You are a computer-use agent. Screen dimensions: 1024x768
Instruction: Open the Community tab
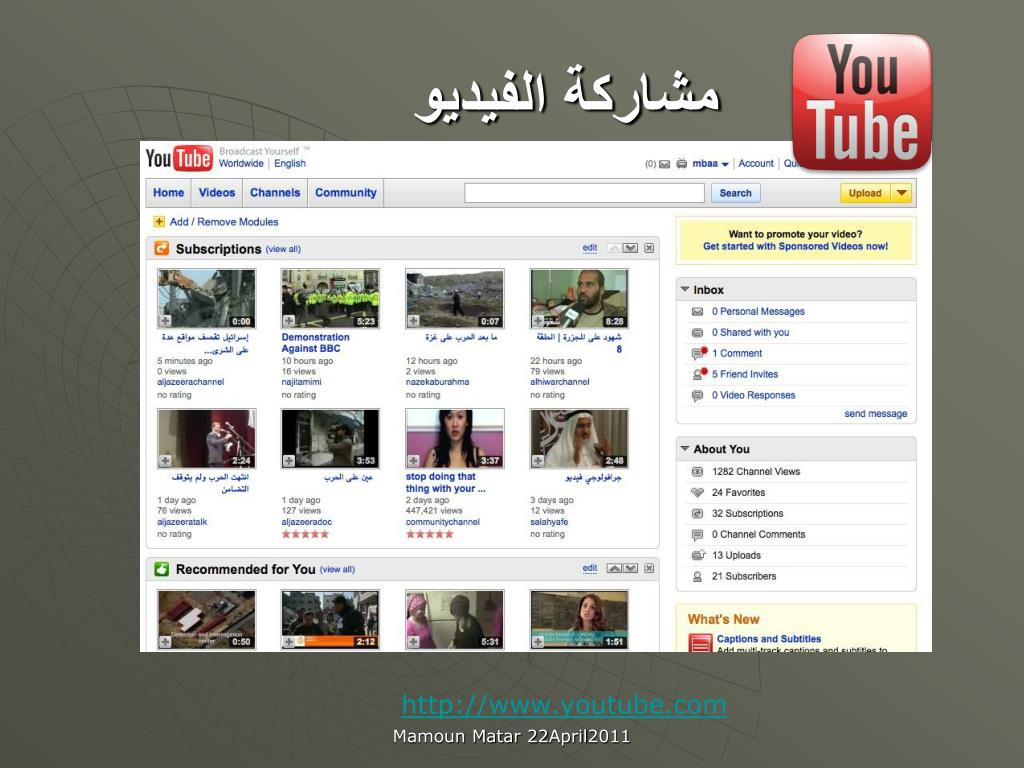345,193
